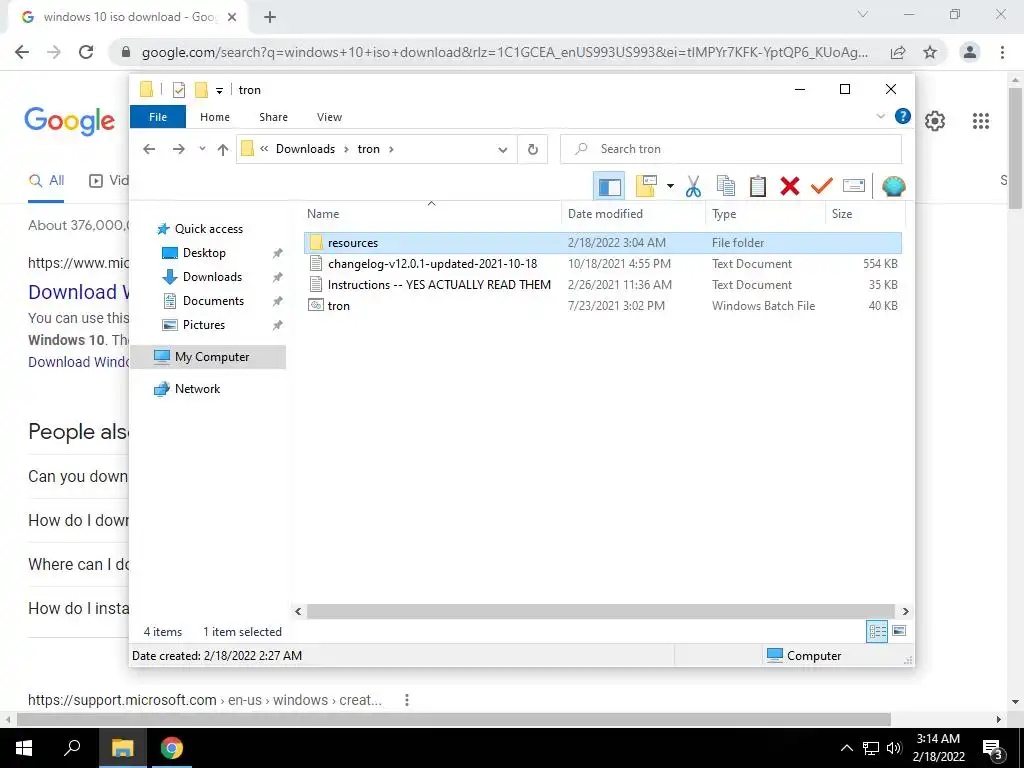Open the Chrome three-dot menu
This screenshot has height=768, width=1024.
[1002, 52]
